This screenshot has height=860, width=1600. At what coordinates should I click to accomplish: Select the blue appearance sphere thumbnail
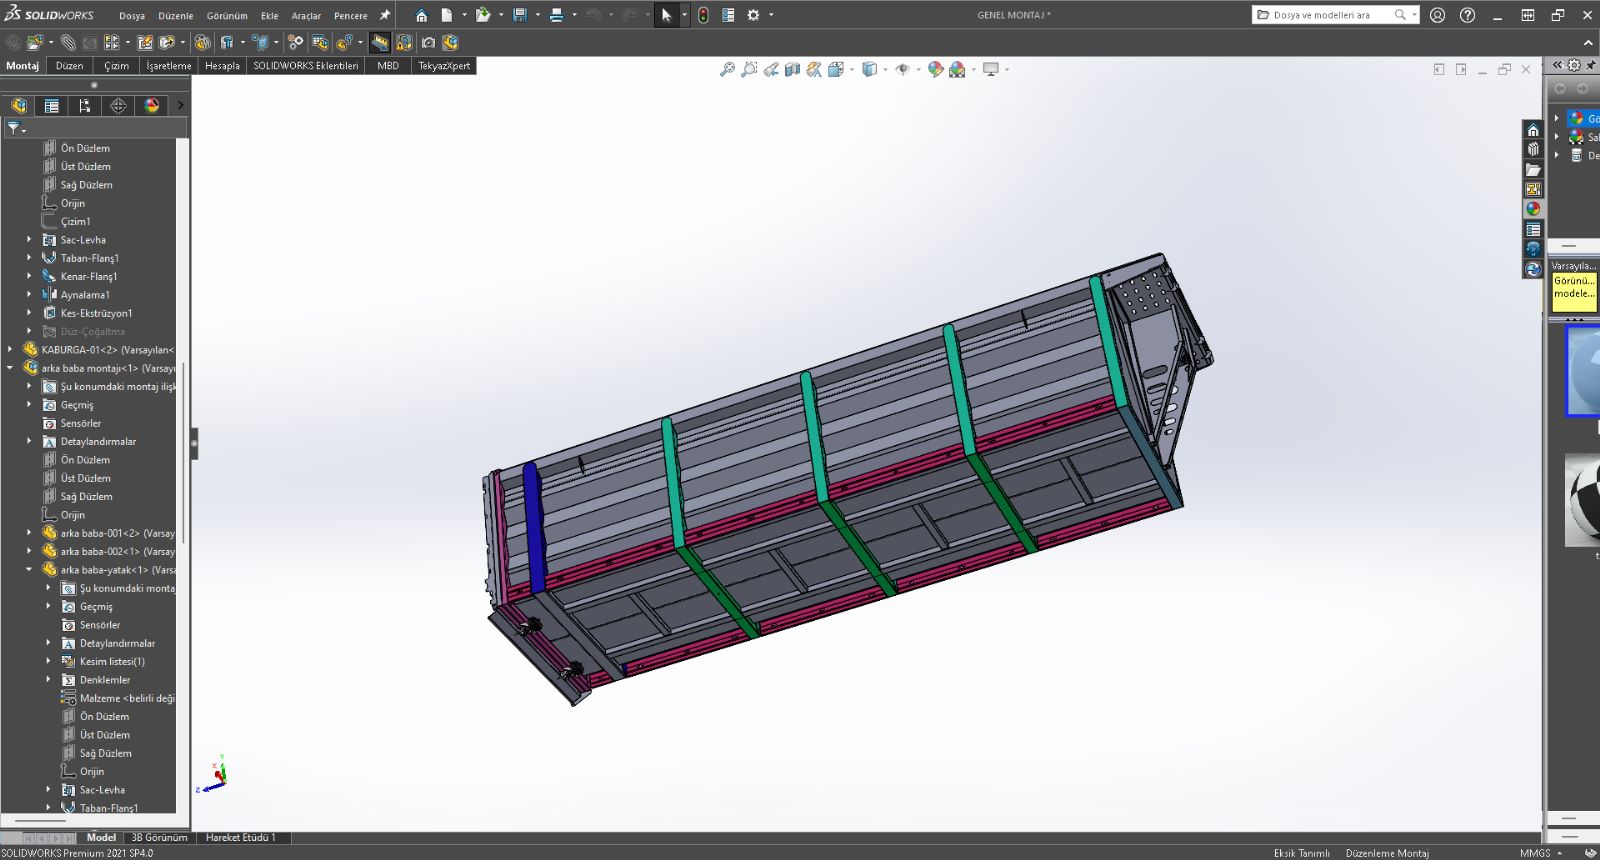point(1583,370)
